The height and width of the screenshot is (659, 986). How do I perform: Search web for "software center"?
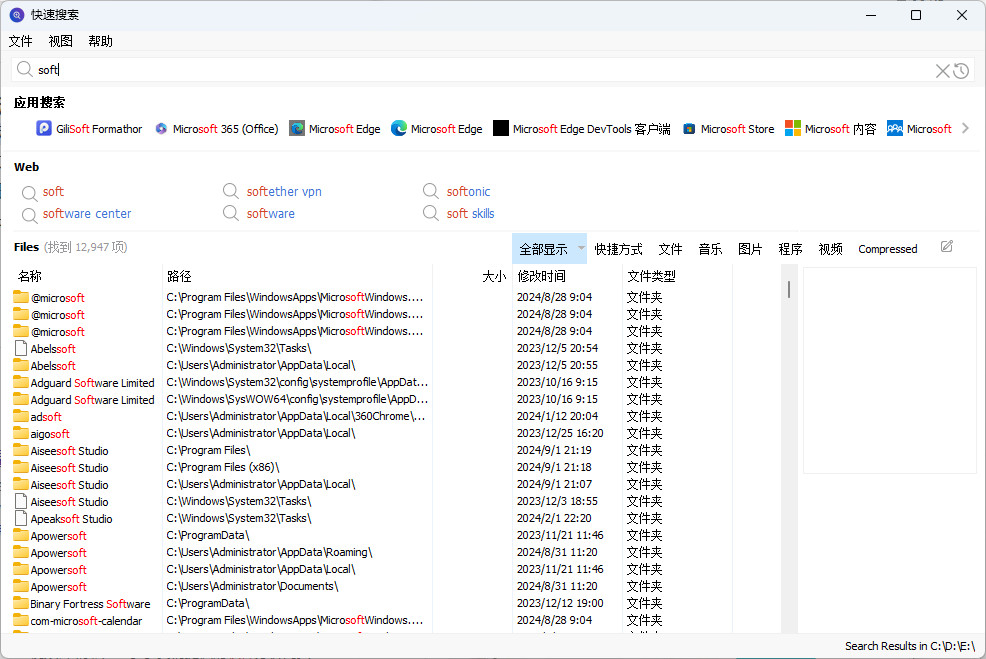pos(87,214)
